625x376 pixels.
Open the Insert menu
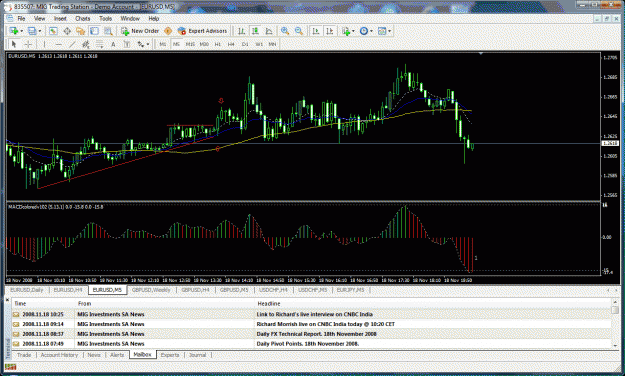tap(60, 19)
